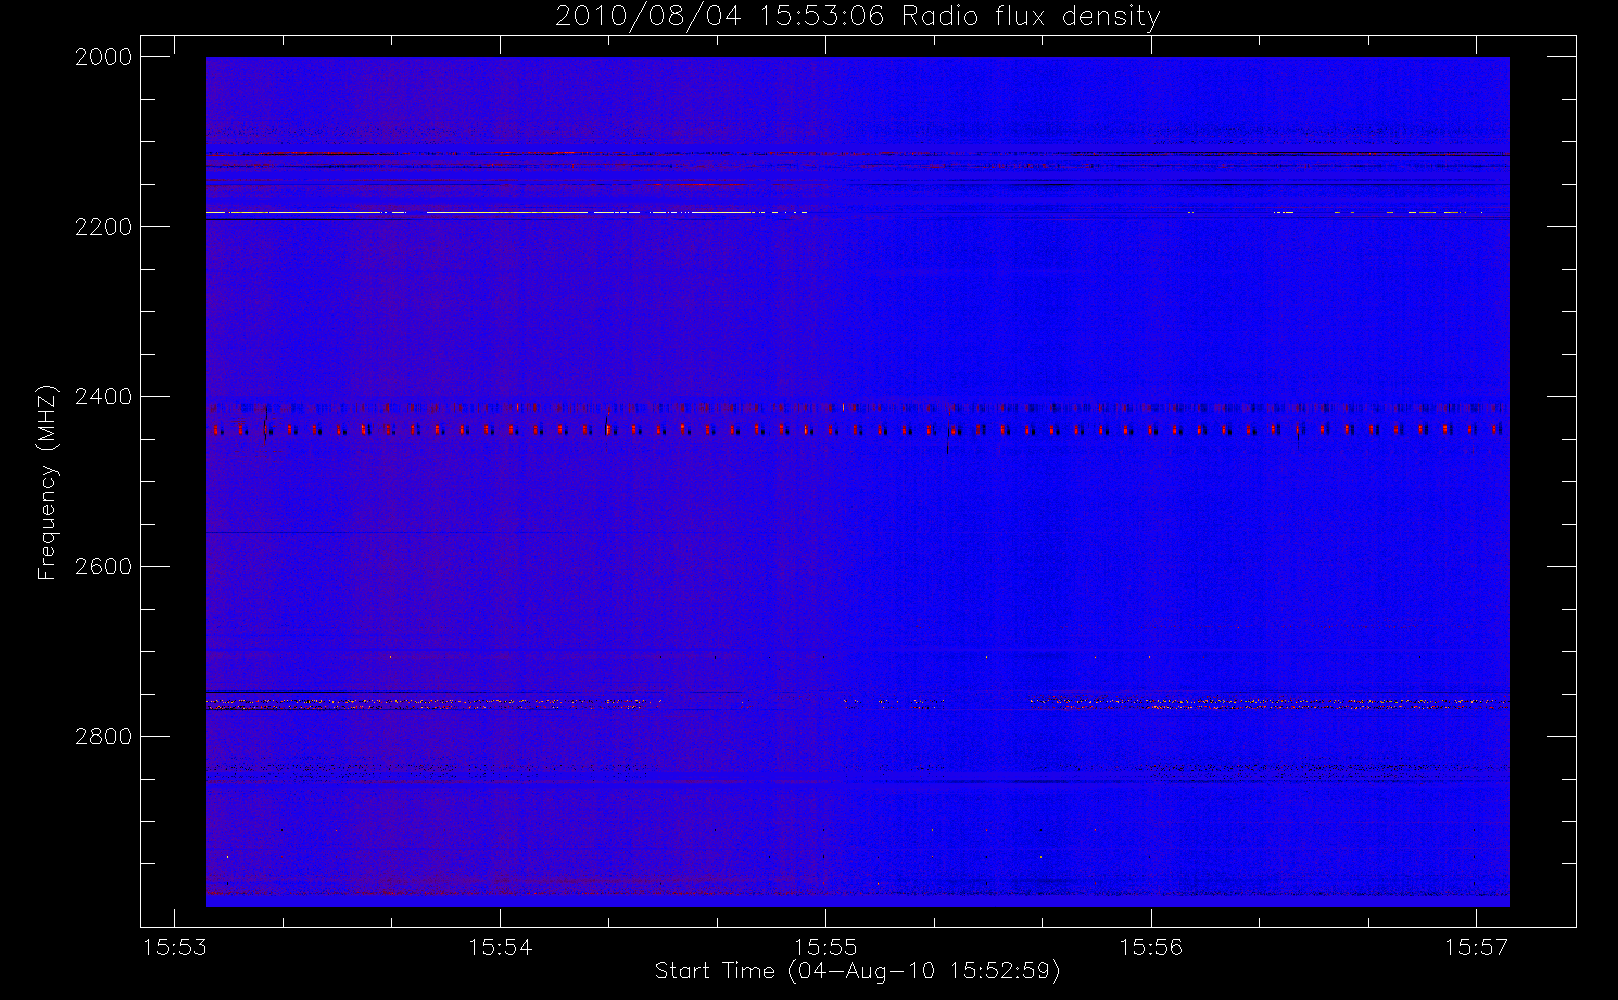Click the "Frequency (MHZ)" axis label
Image resolution: width=1618 pixels, height=1000 pixels.
pos(47,482)
